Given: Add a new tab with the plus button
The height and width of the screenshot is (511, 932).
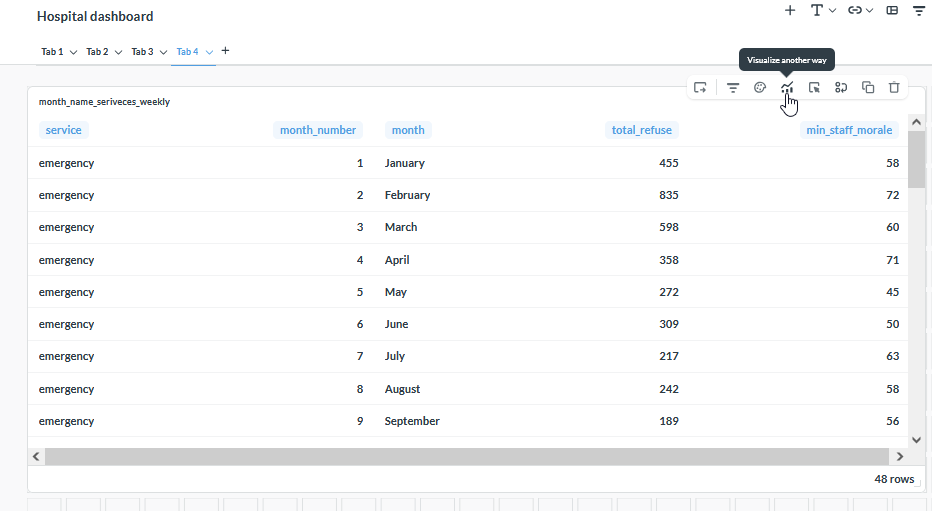Looking at the screenshot, I should [x=225, y=51].
